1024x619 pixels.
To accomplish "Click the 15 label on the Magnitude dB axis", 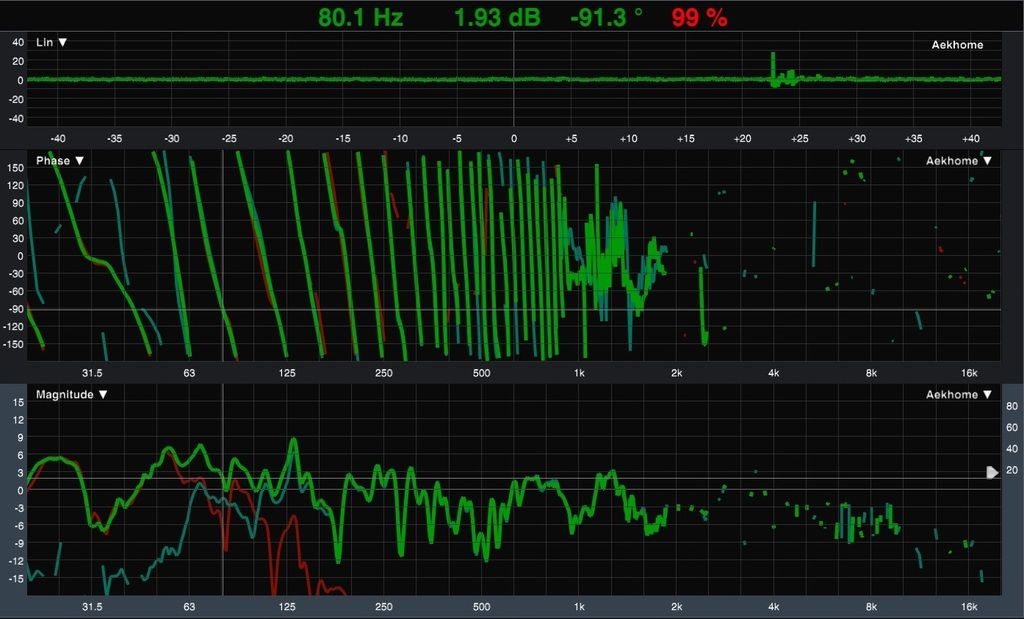I will pos(18,402).
